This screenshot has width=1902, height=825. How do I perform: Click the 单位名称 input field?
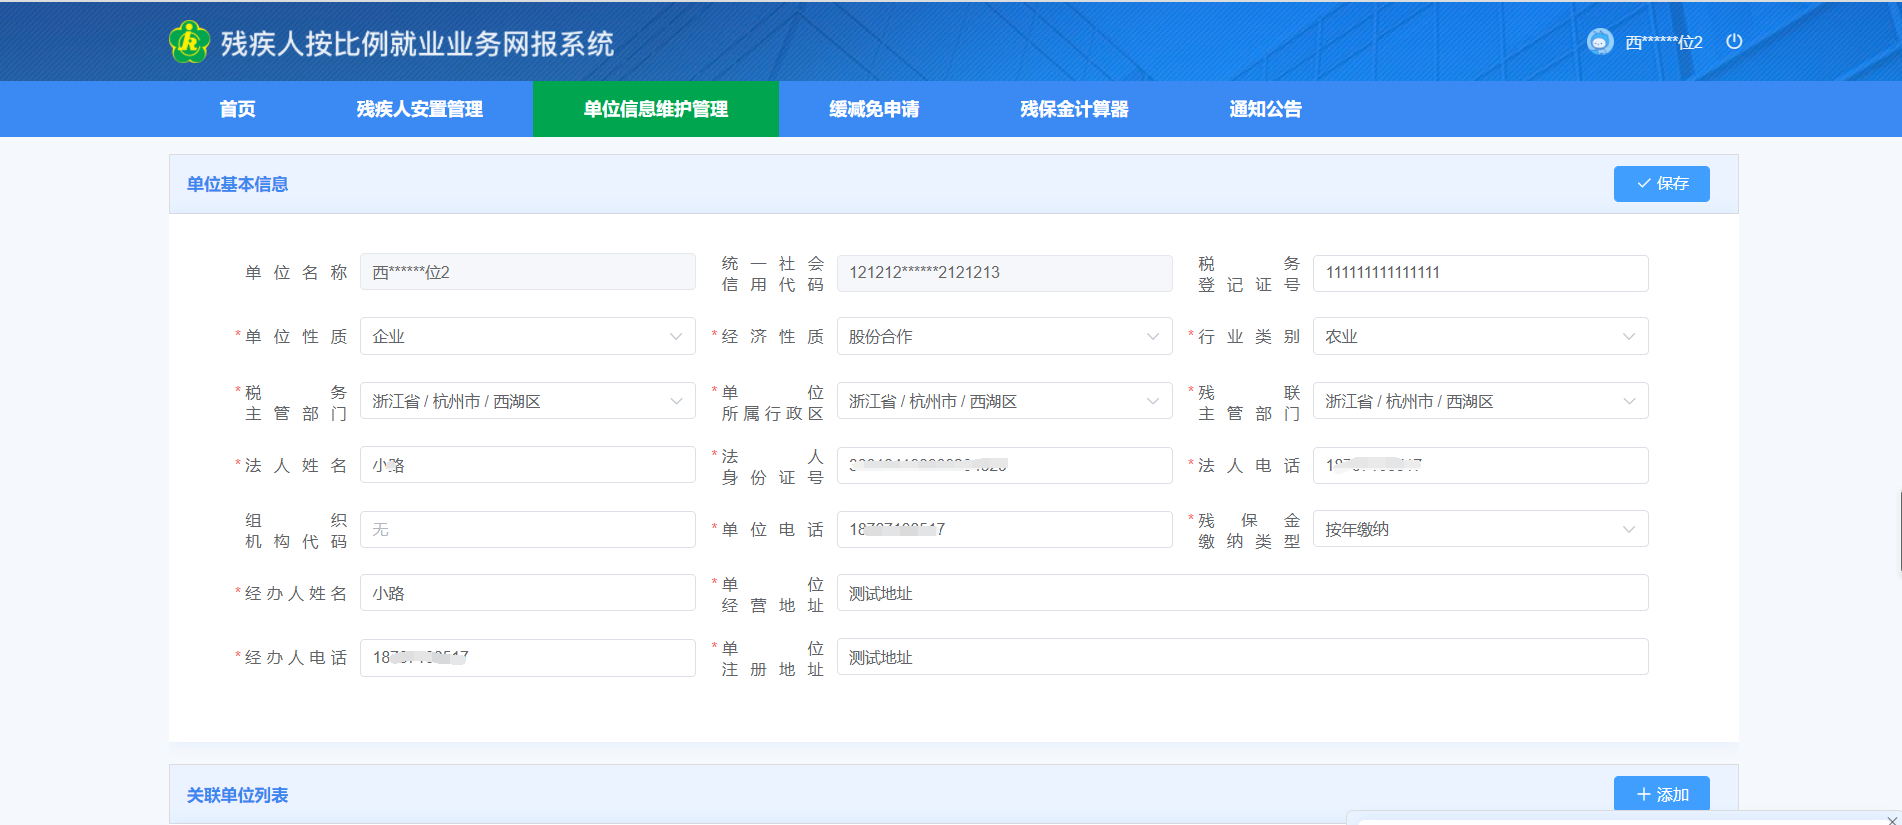[x=528, y=272]
